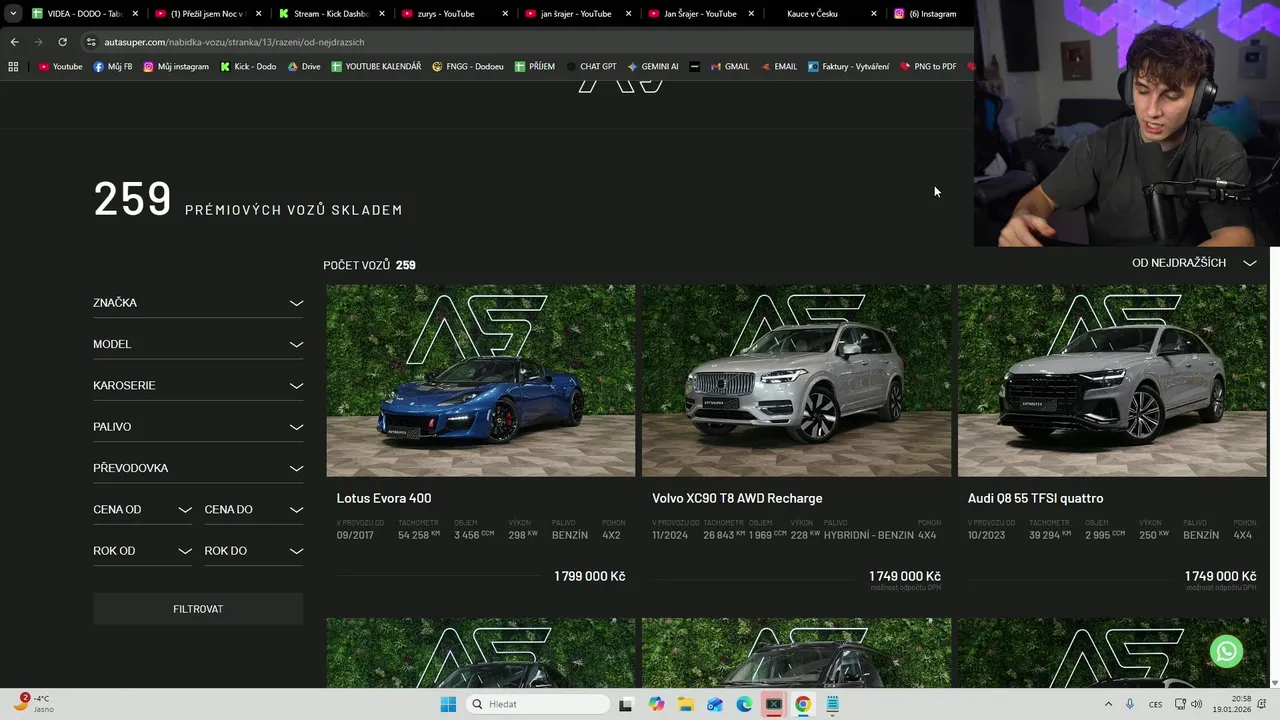Image resolution: width=1280 pixels, height=720 pixels.
Task: Open the CENA OD dropdown
Action: 142,509
